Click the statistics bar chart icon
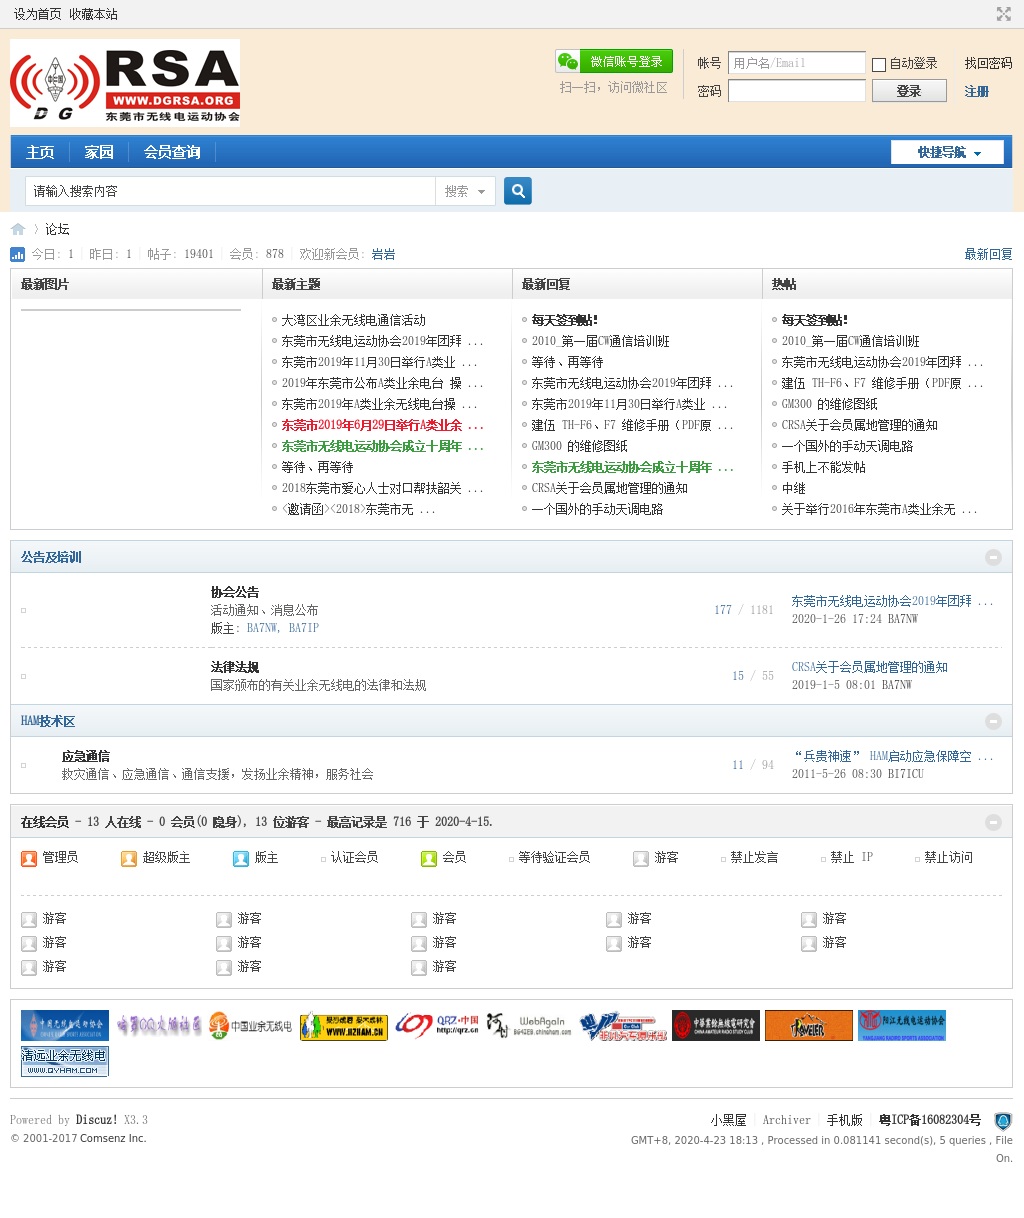The image size is (1024, 1218). (x=17, y=254)
